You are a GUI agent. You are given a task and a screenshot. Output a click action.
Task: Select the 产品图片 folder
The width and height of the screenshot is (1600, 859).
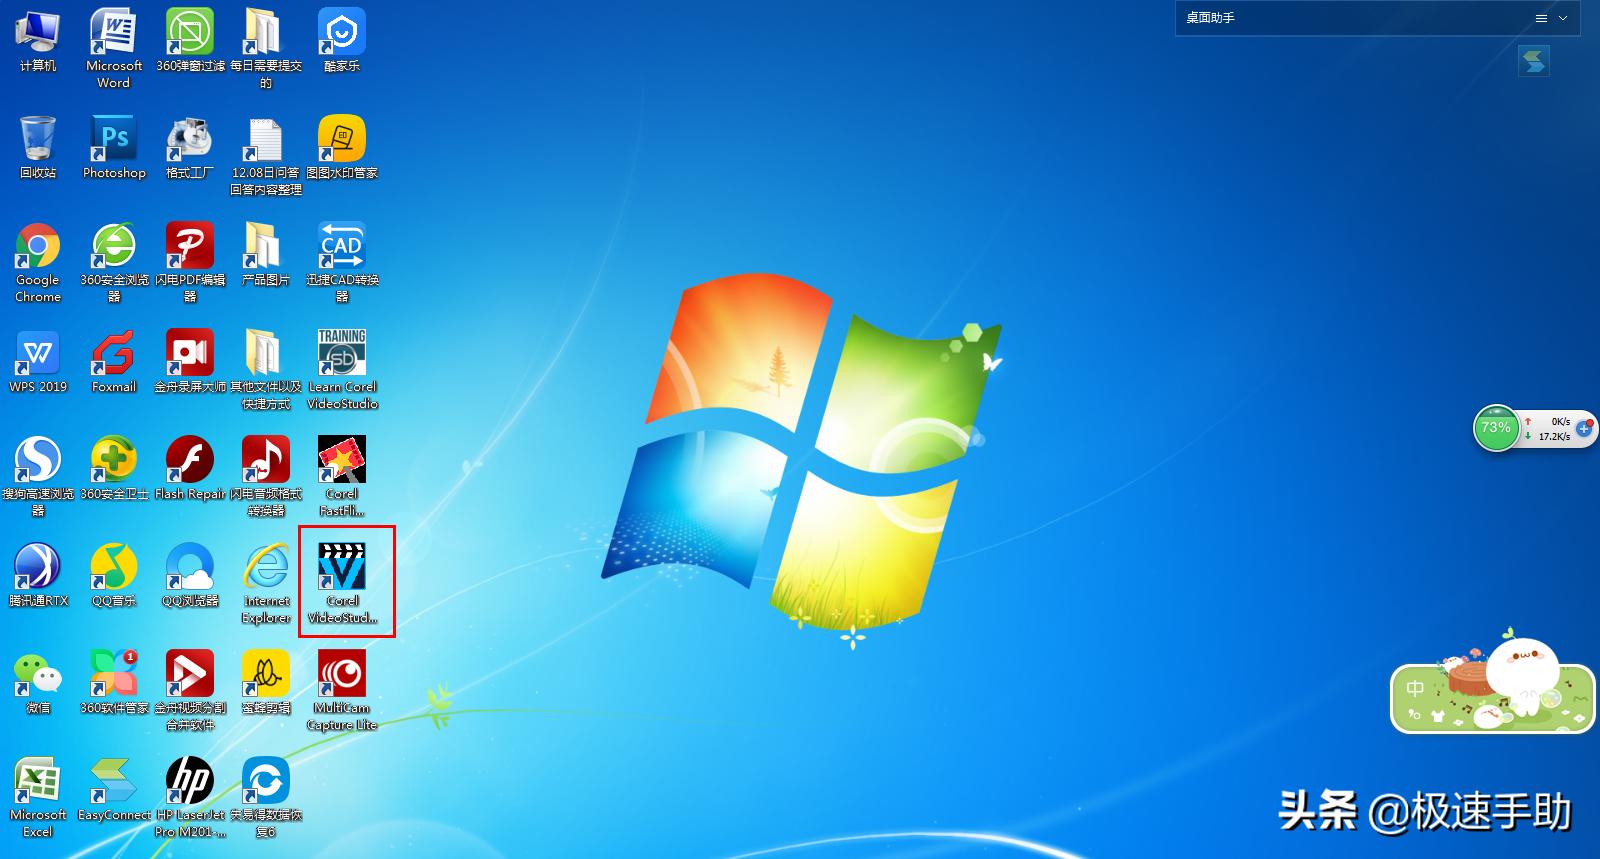[266, 255]
